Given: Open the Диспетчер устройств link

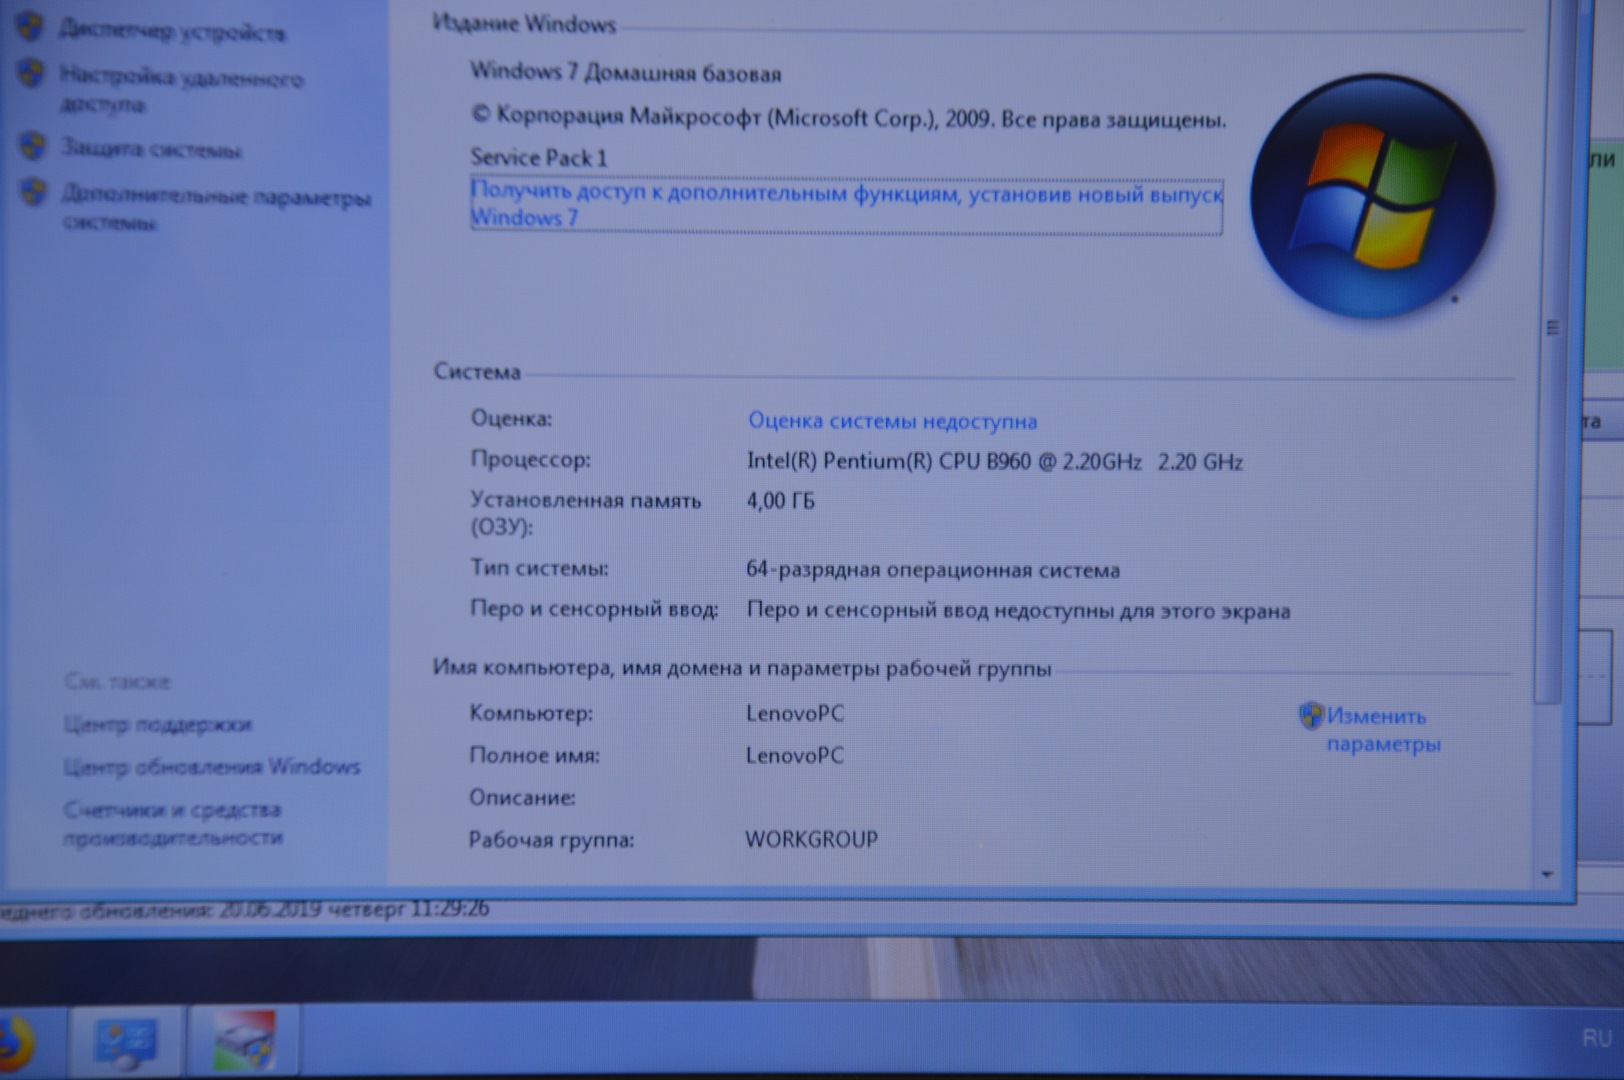Looking at the screenshot, I should (172, 32).
